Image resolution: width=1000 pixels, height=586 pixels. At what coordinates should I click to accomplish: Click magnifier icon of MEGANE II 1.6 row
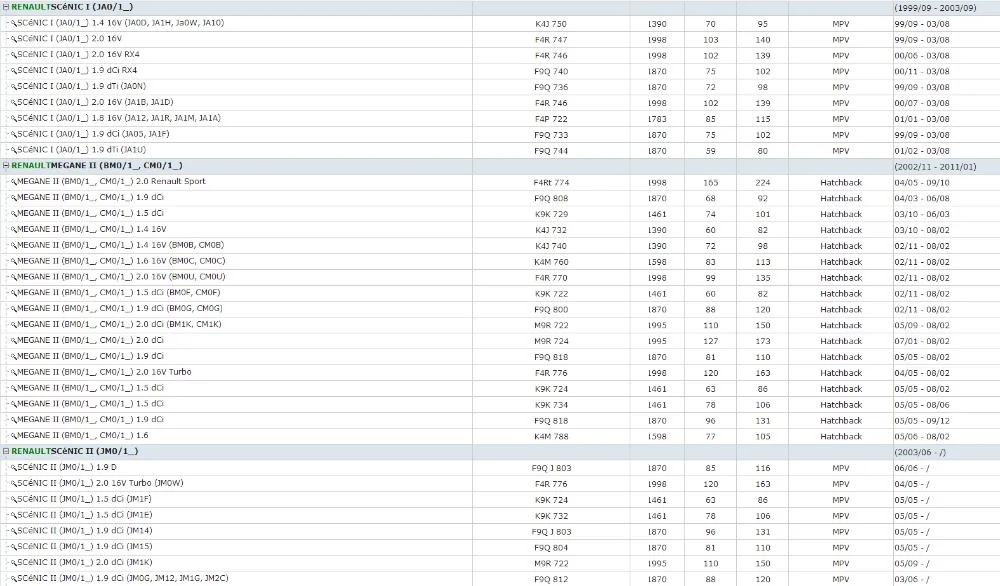click(x=13, y=436)
